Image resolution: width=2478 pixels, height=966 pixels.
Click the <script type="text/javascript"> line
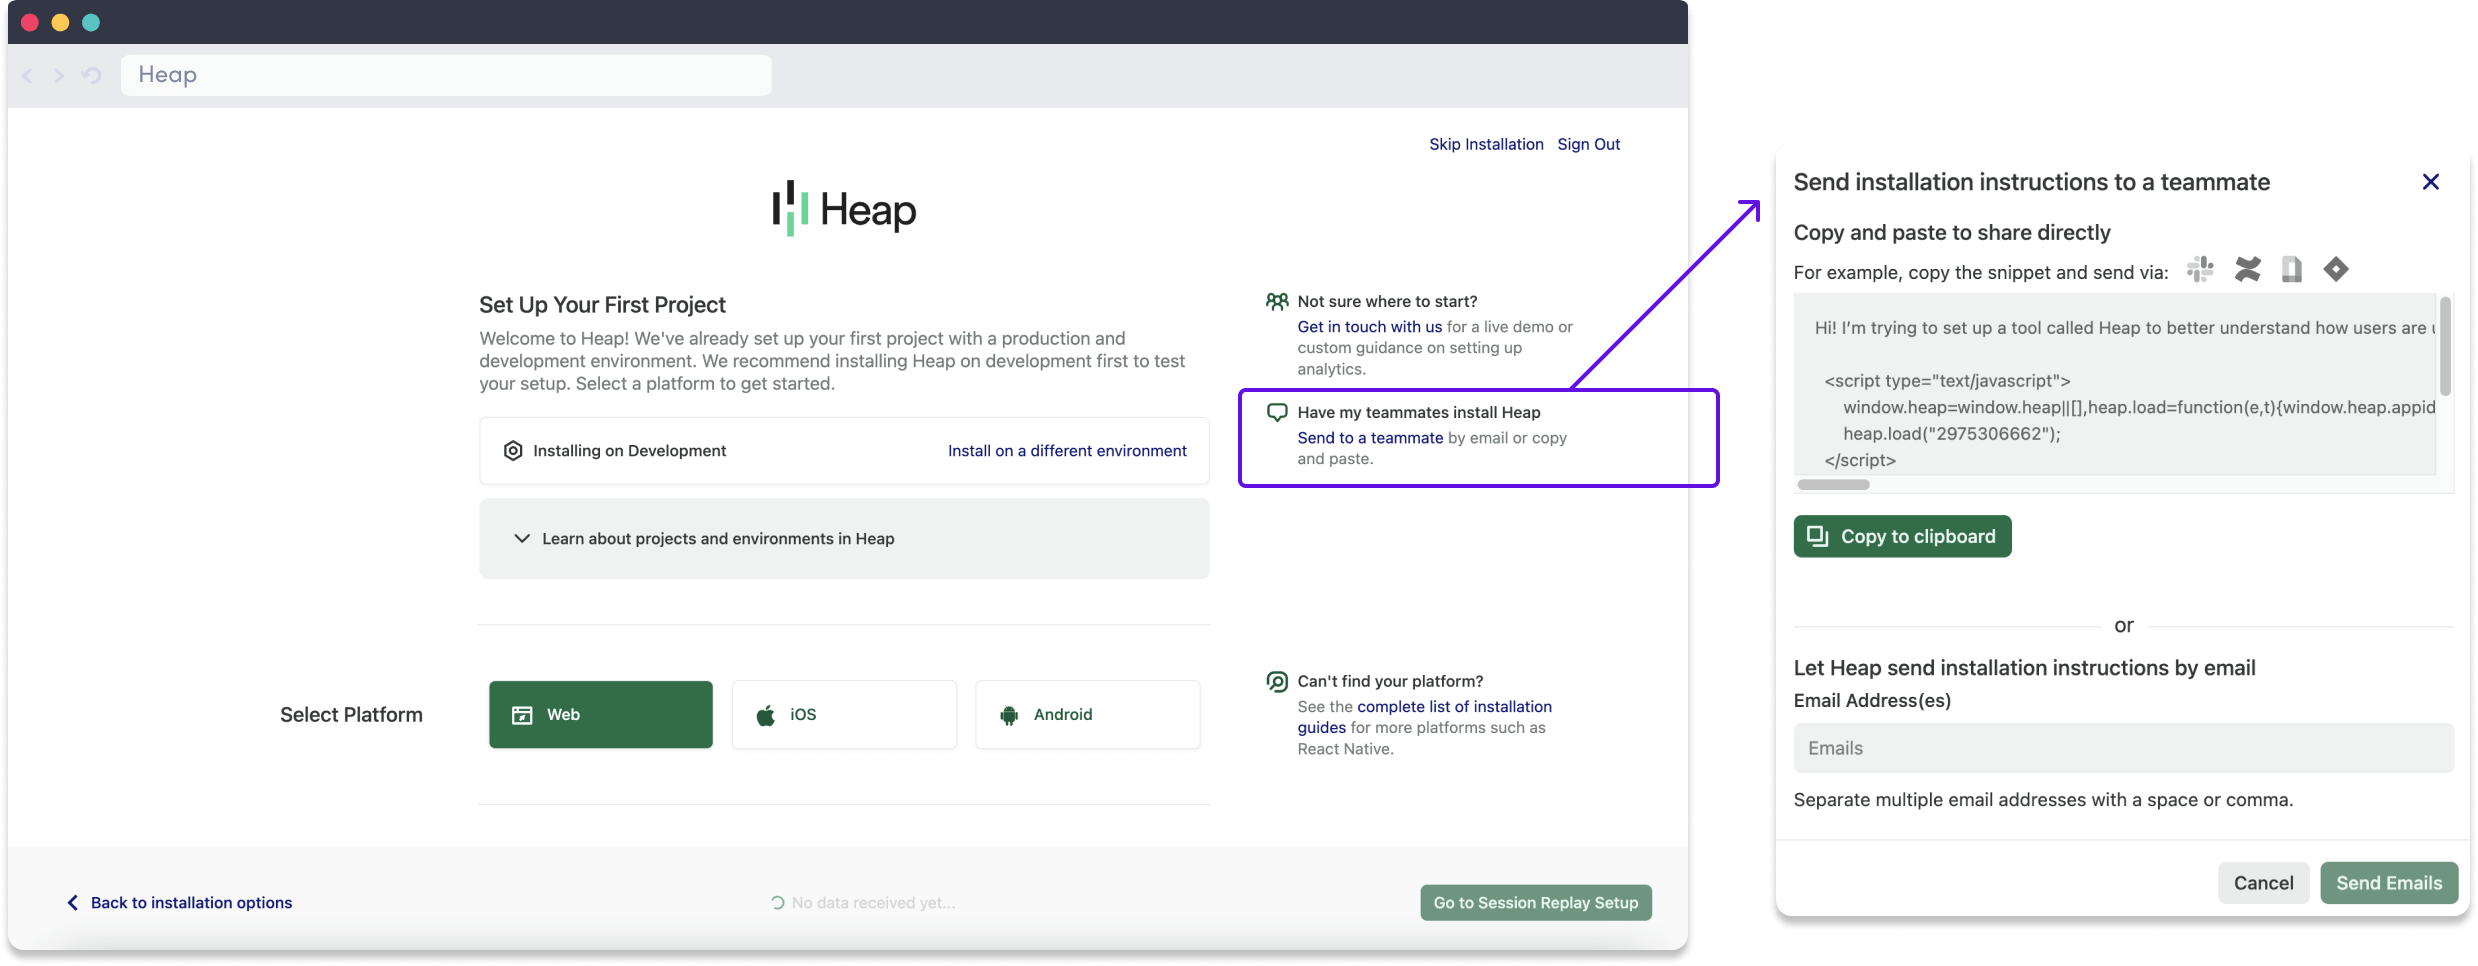tap(1947, 381)
